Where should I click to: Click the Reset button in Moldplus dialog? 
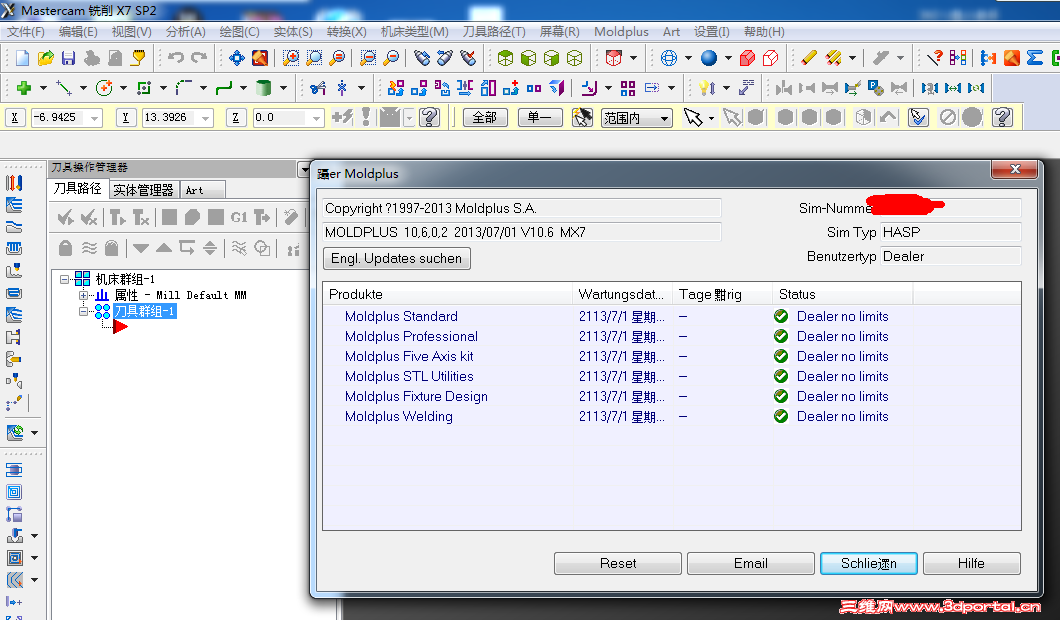coord(618,563)
